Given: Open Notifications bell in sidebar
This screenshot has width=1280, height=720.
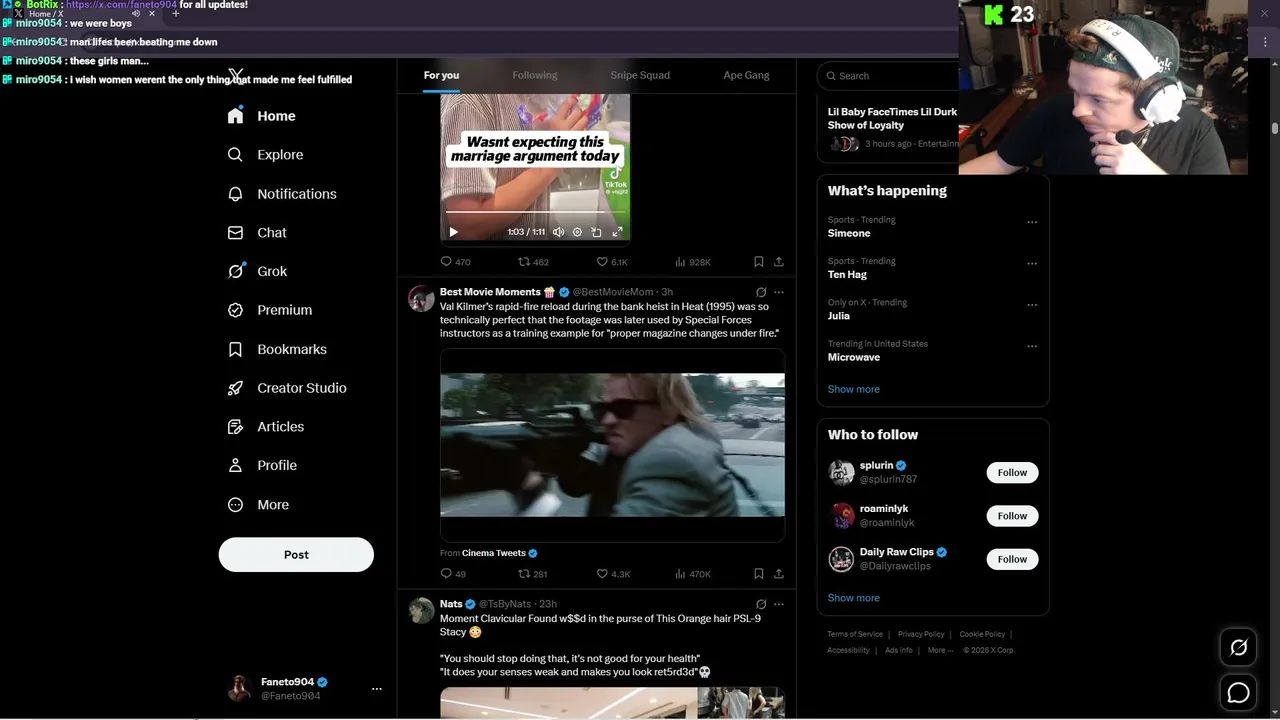Looking at the screenshot, I should coord(235,194).
